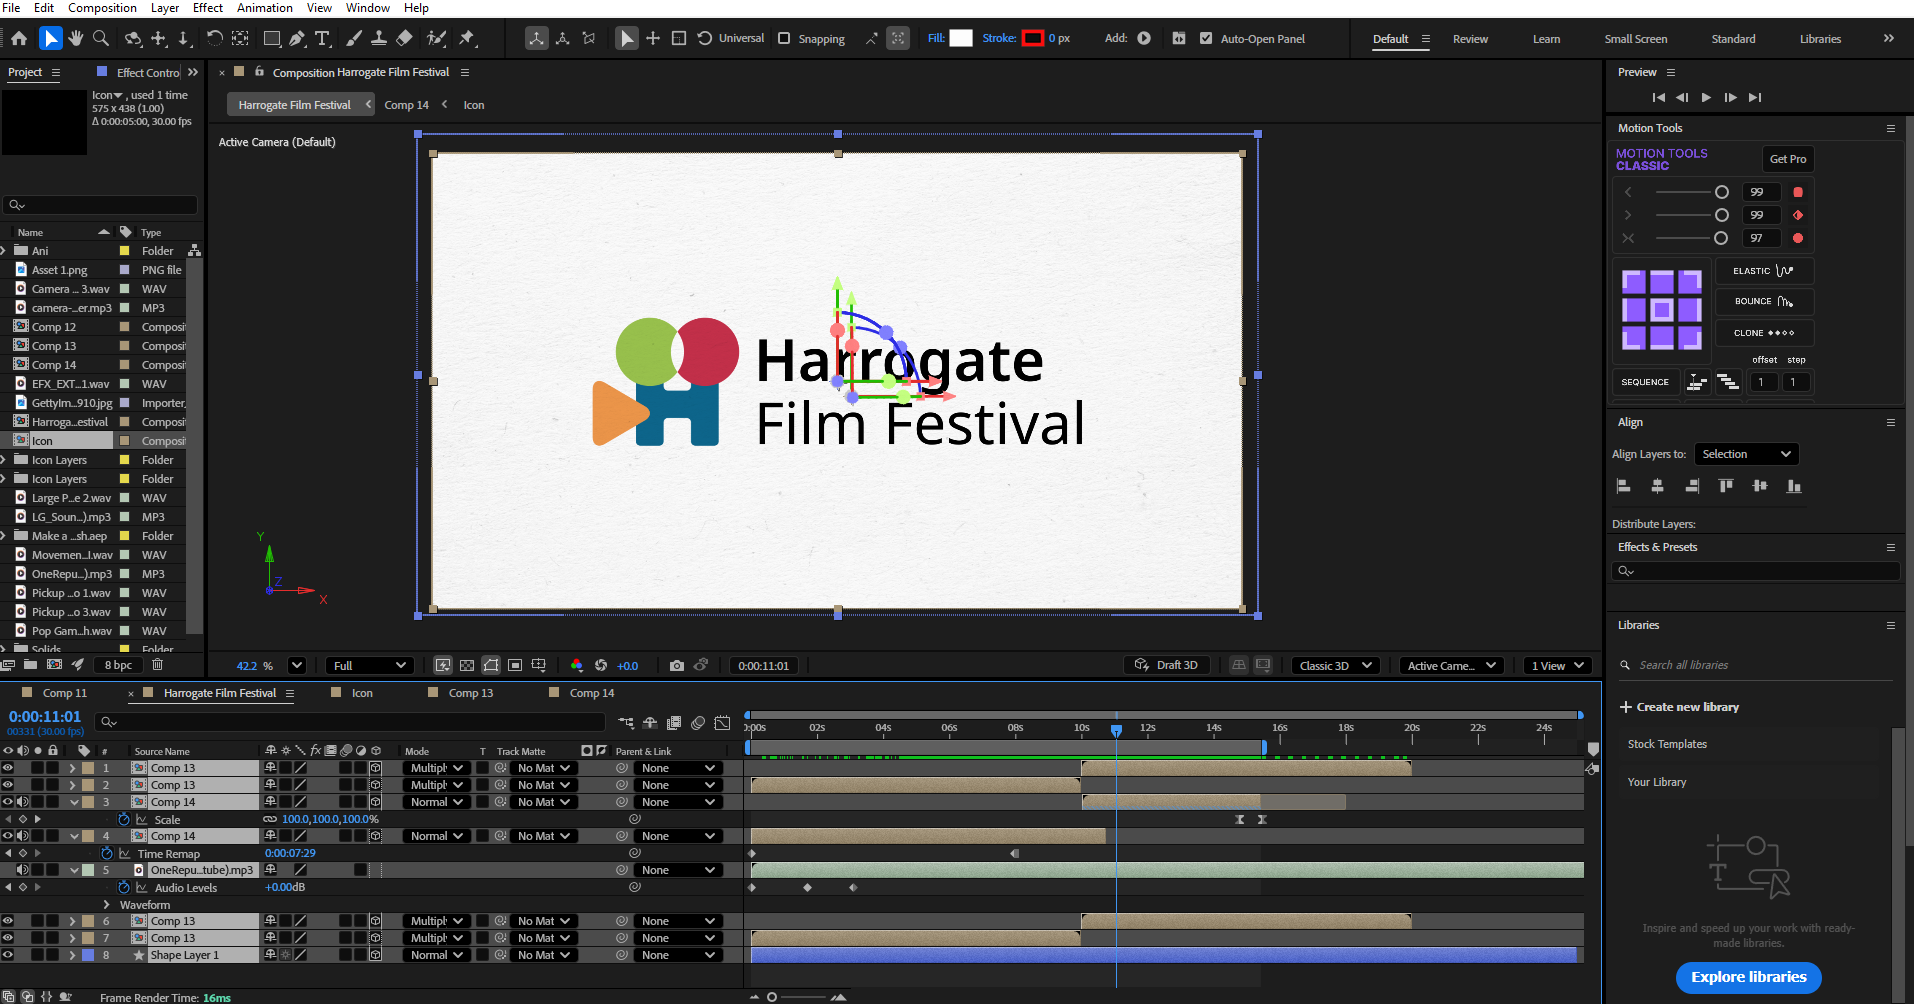Expand the Waveform property for the audio layer

pyautogui.click(x=106, y=904)
